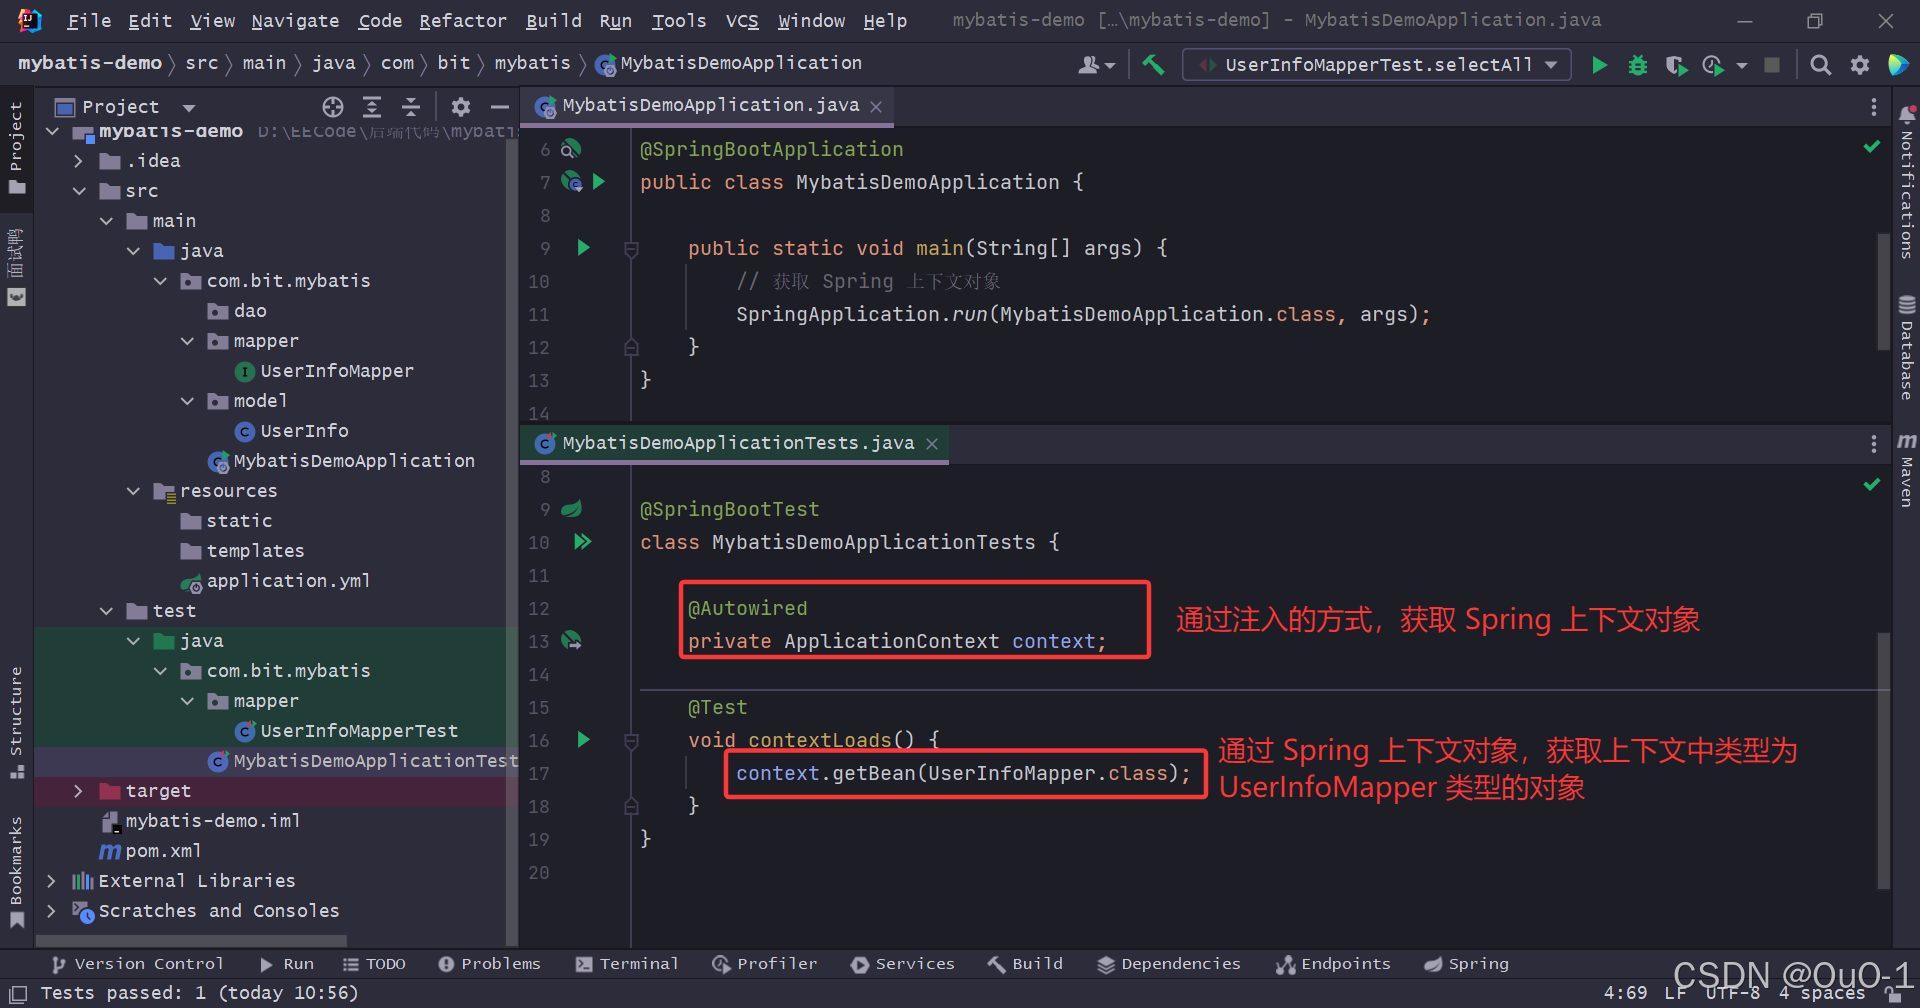Click Structure tool window side button
The image size is (1920, 1008).
tap(16, 722)
